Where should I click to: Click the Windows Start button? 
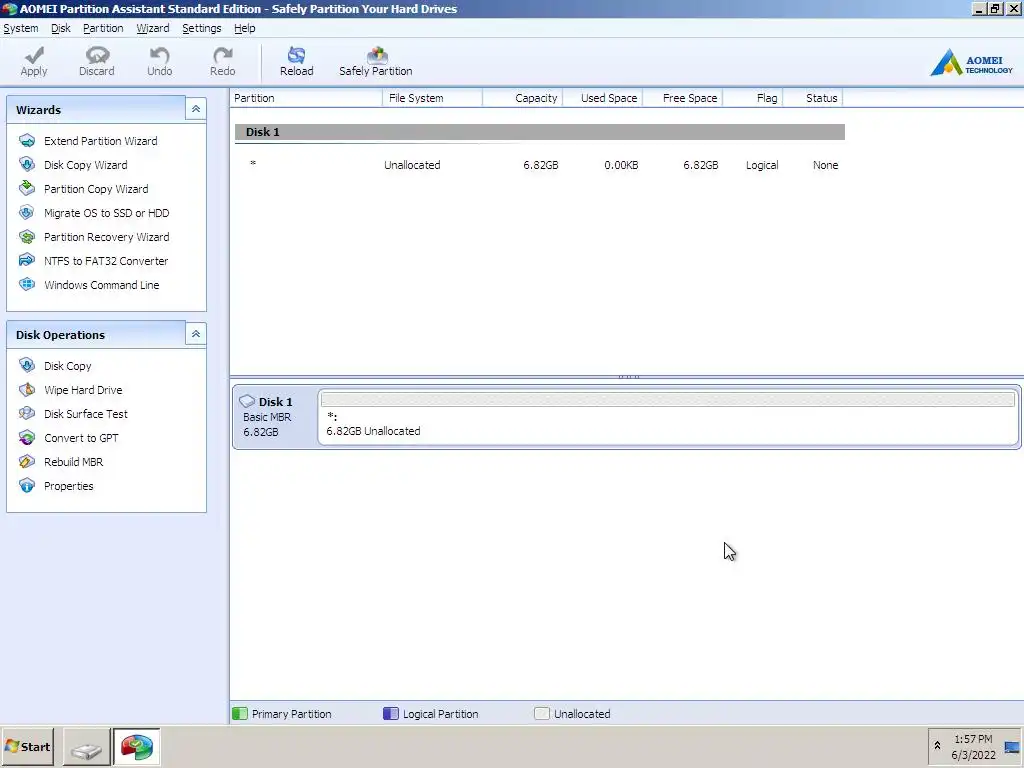(27, 746)
